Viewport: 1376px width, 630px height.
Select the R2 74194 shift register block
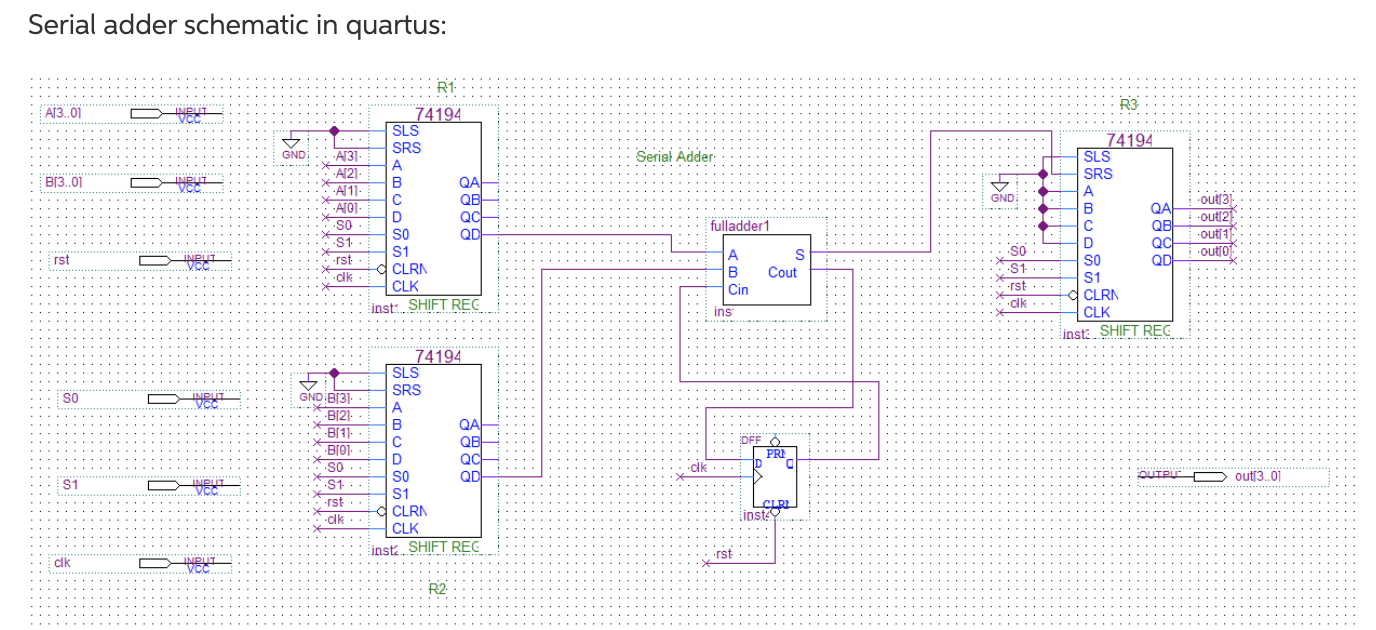coord(433,450)
